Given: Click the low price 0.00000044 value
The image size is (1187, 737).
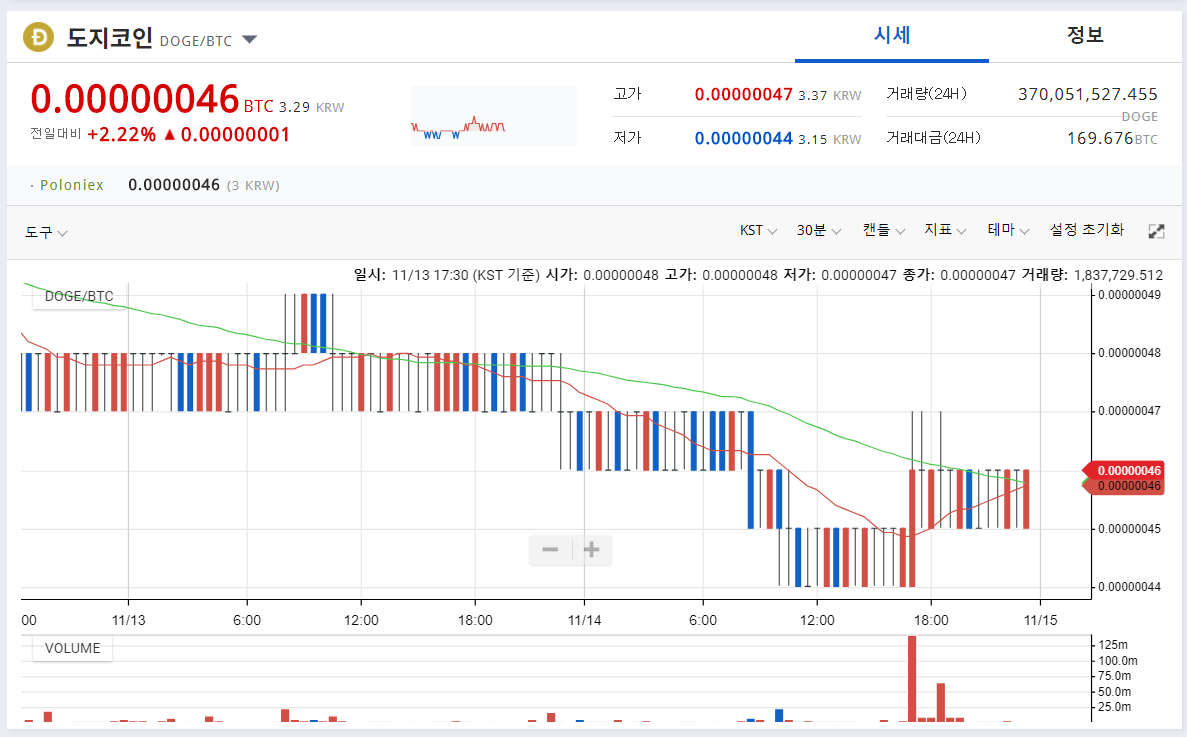Looking at the screenshot, I should click(743, 138).
